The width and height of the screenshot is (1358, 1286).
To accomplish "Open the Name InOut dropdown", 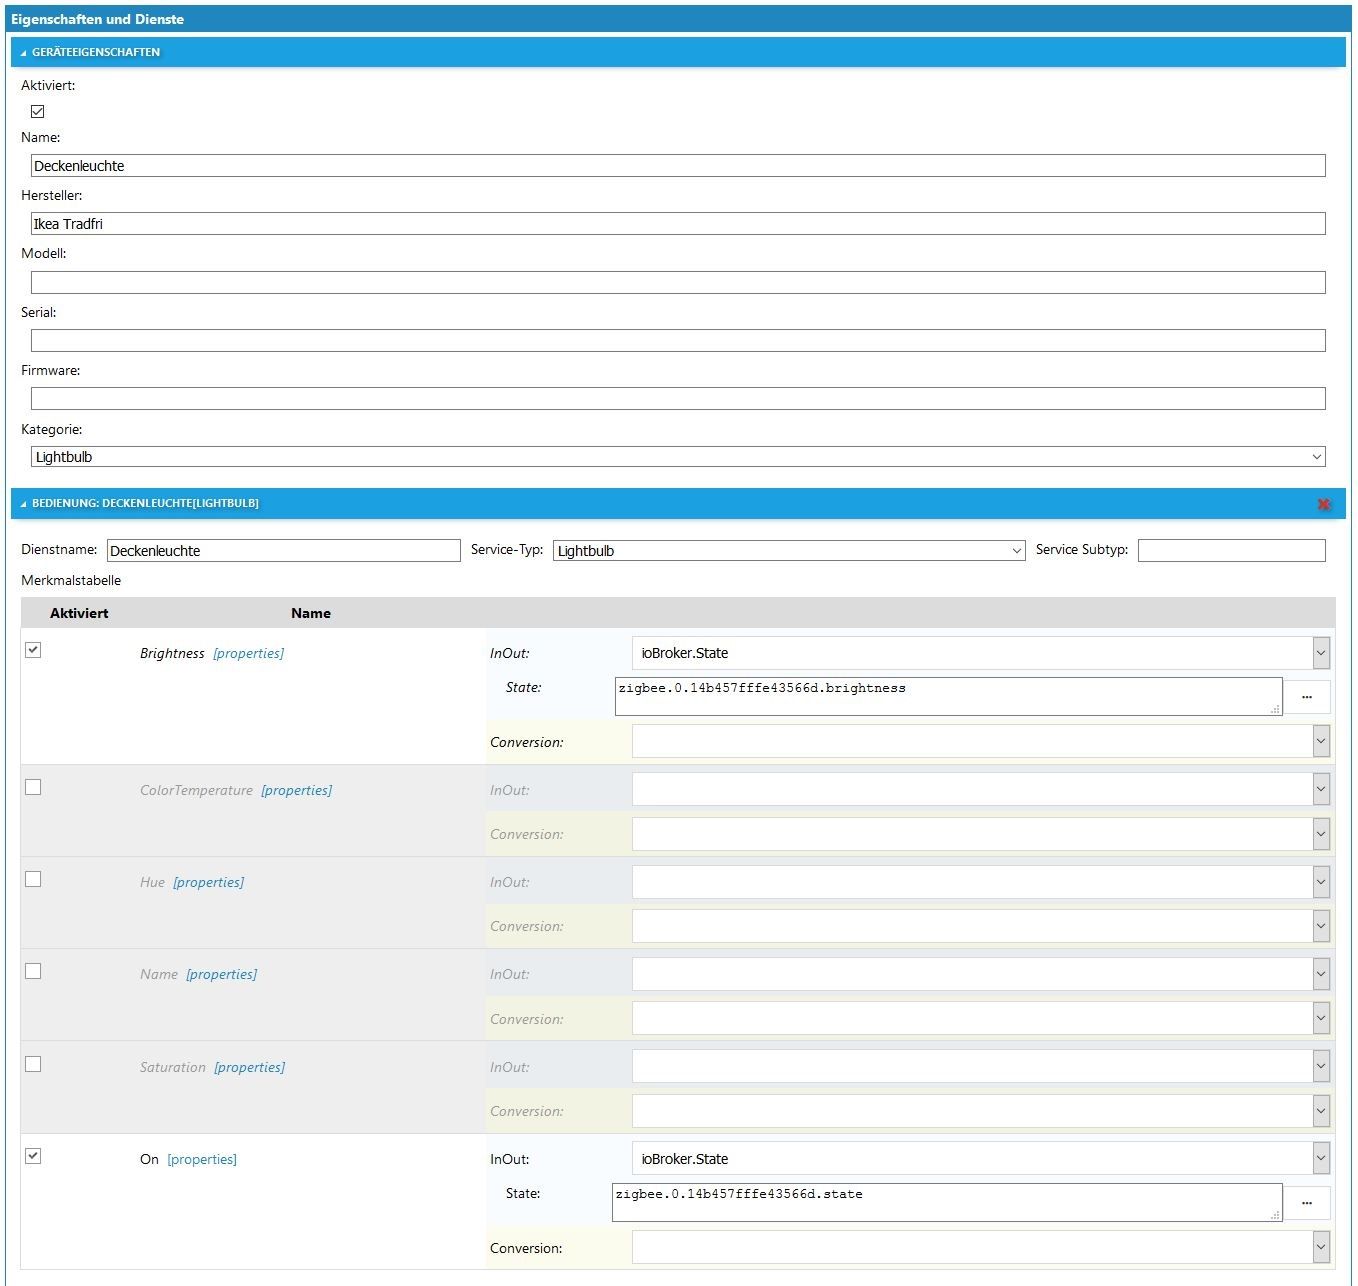I will point(981,974).
